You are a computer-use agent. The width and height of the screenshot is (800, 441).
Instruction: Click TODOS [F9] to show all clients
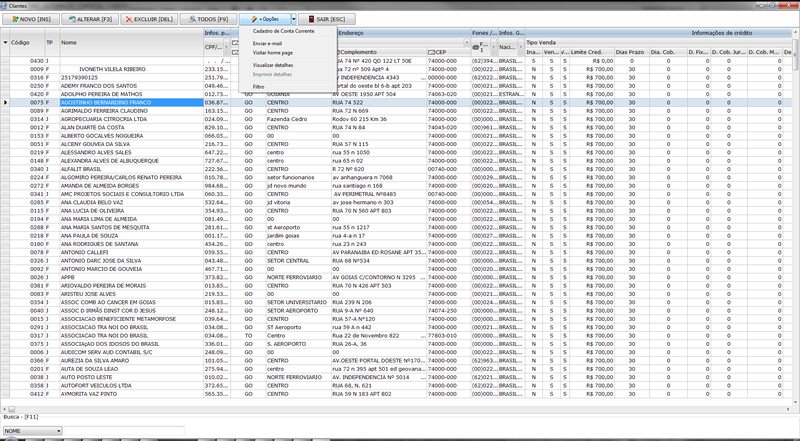pyautogui.click(x=208, y=19)
